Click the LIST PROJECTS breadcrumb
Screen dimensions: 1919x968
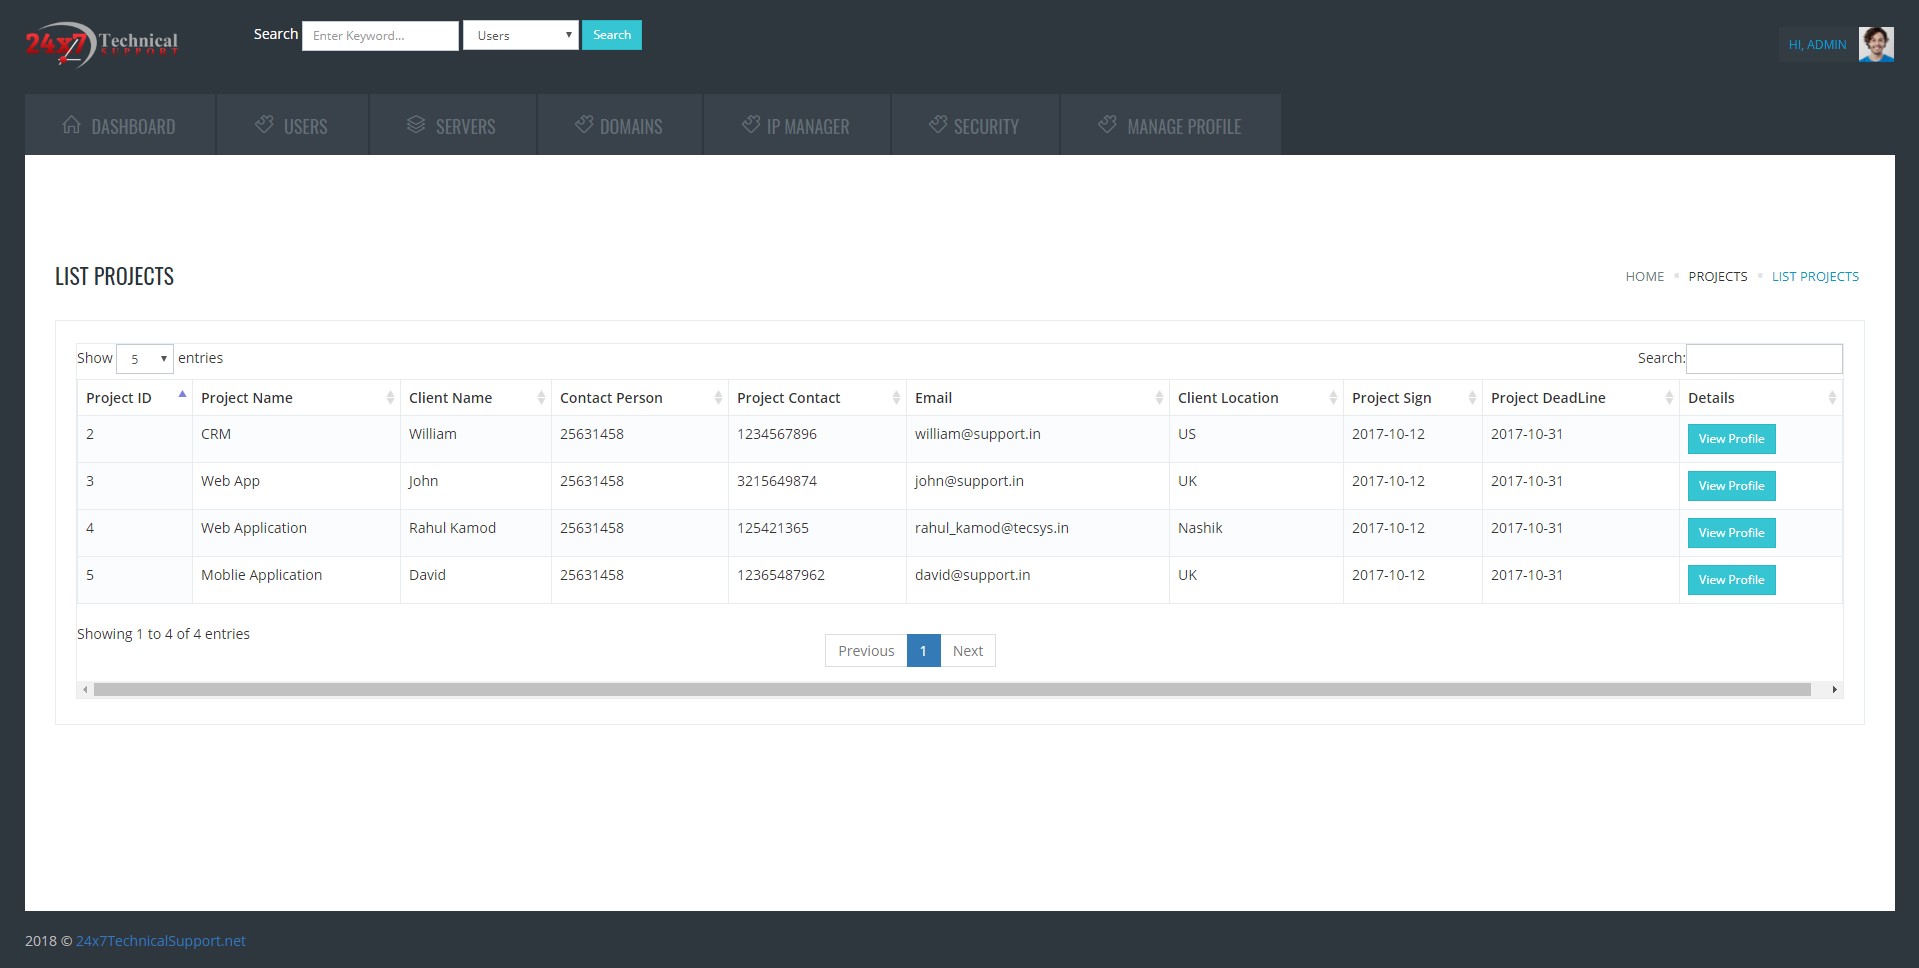tap(1815, 277)
